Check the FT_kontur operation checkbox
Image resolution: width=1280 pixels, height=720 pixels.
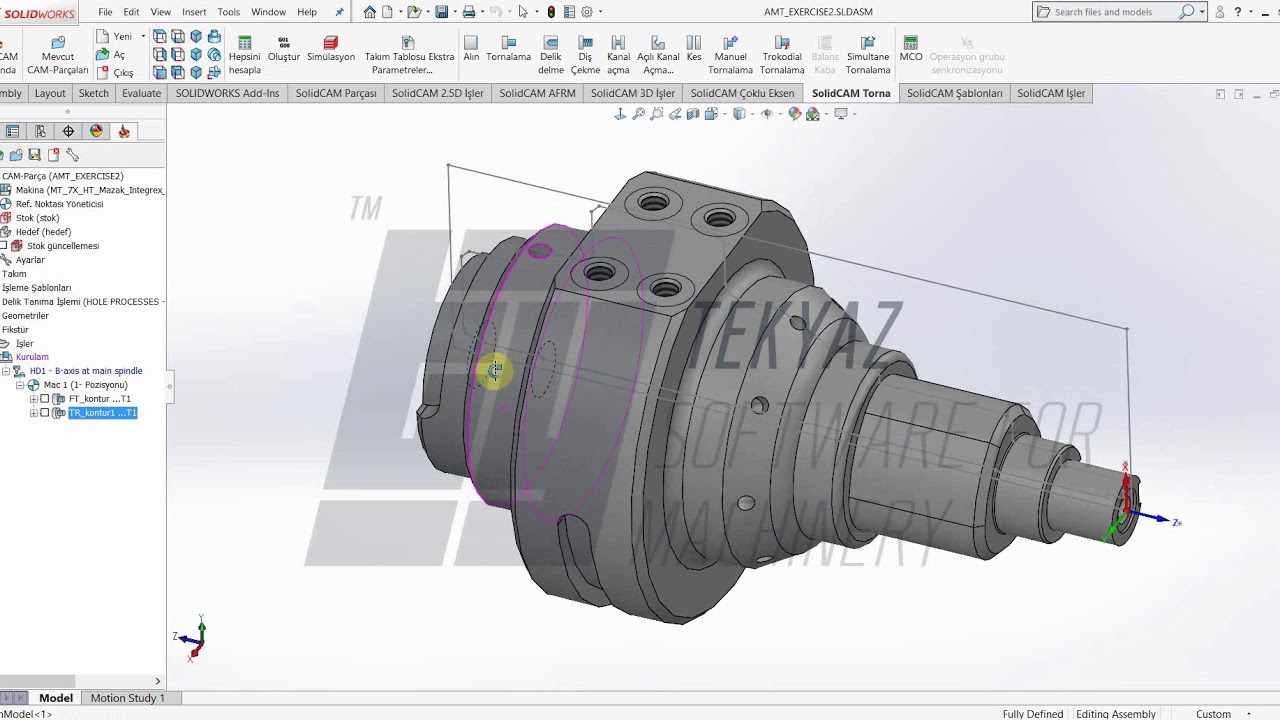[45, 399]
